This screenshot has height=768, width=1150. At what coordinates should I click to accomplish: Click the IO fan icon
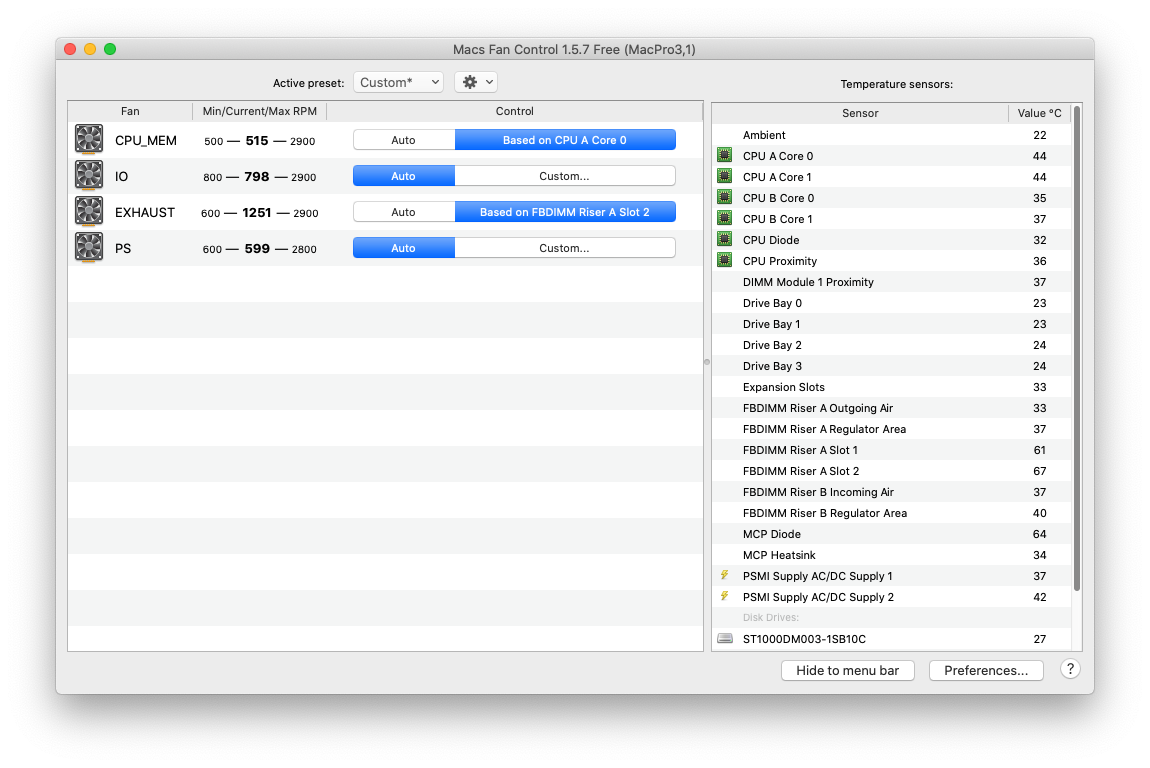89,175
